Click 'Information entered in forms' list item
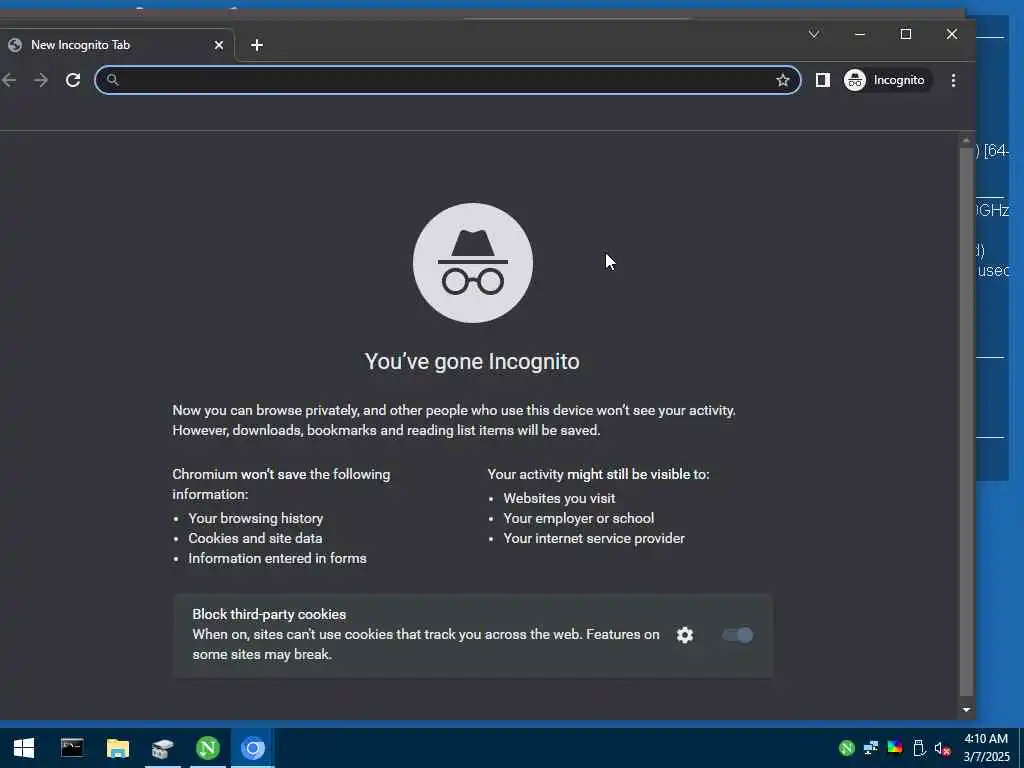The width and height of the screenshot is (1024, 768). pyautogui.click(x=278, y=558)
